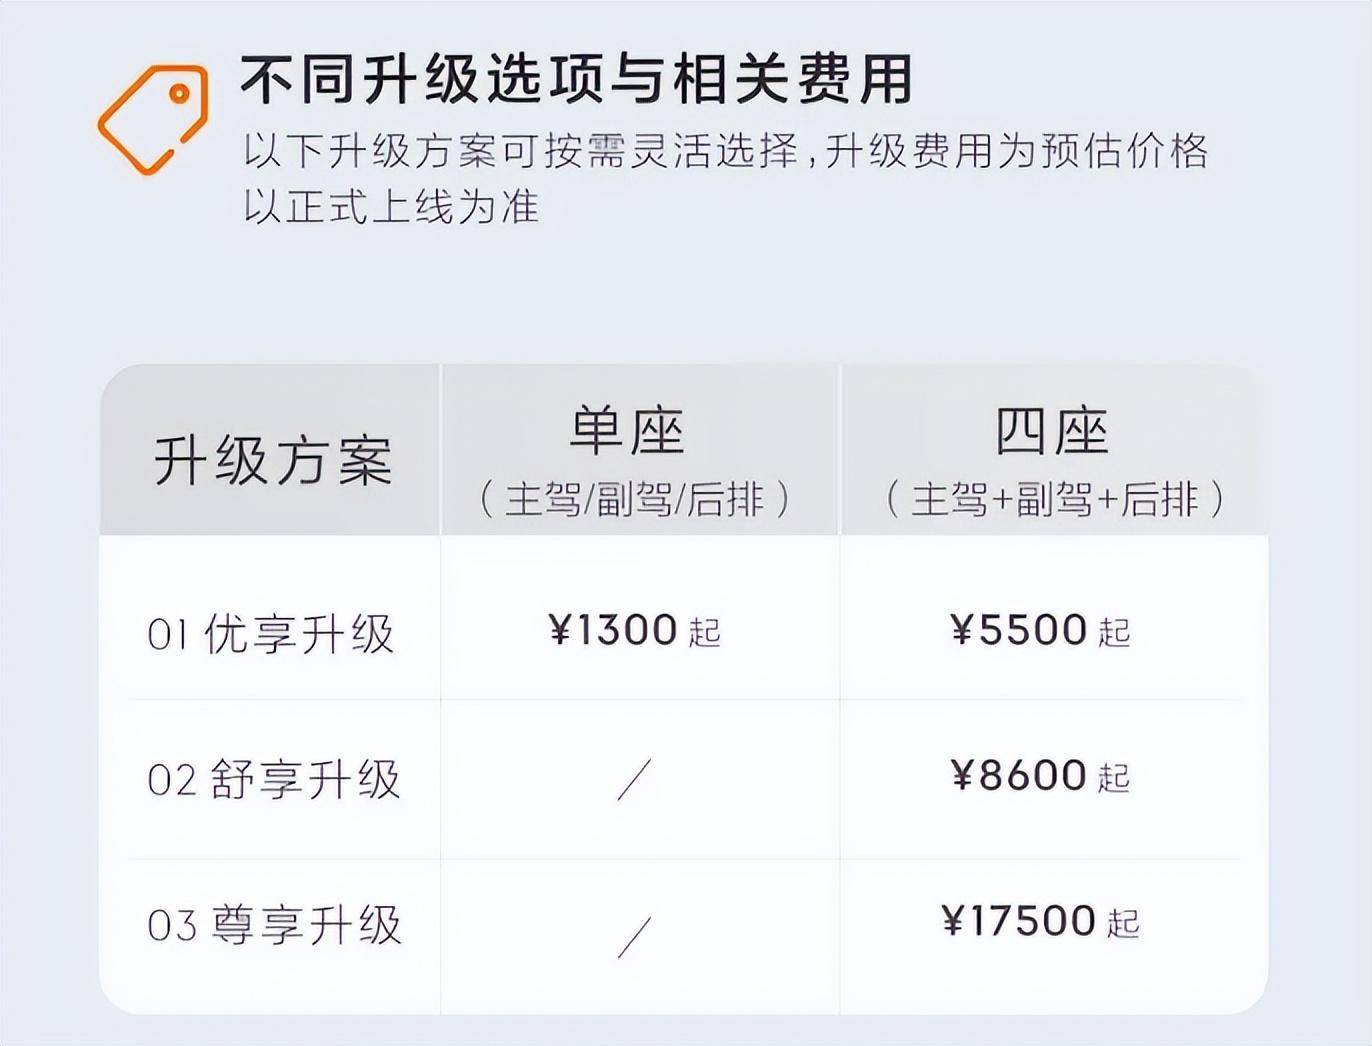The height and width of the screenshot is (1046, 1372).
Task: Click the ¥5500 起 four-seat price
Action: tap(1040, 630)
